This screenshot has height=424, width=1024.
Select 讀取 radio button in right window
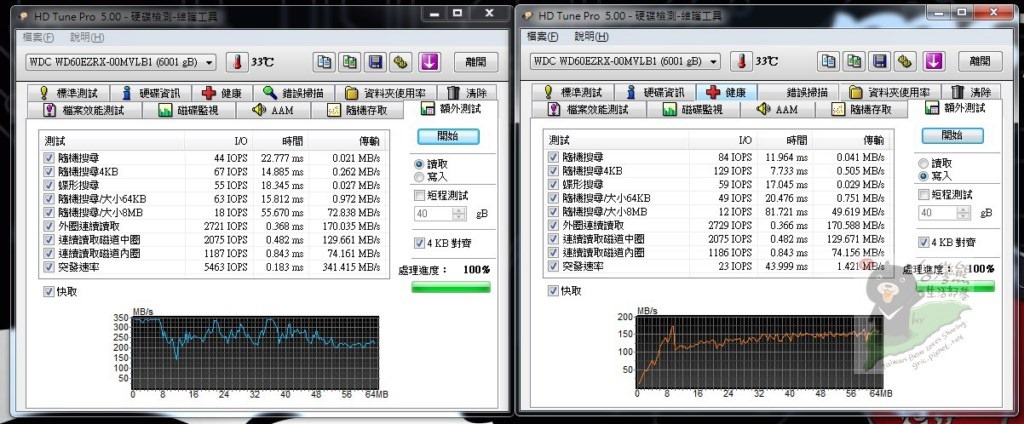pos(923,163)
